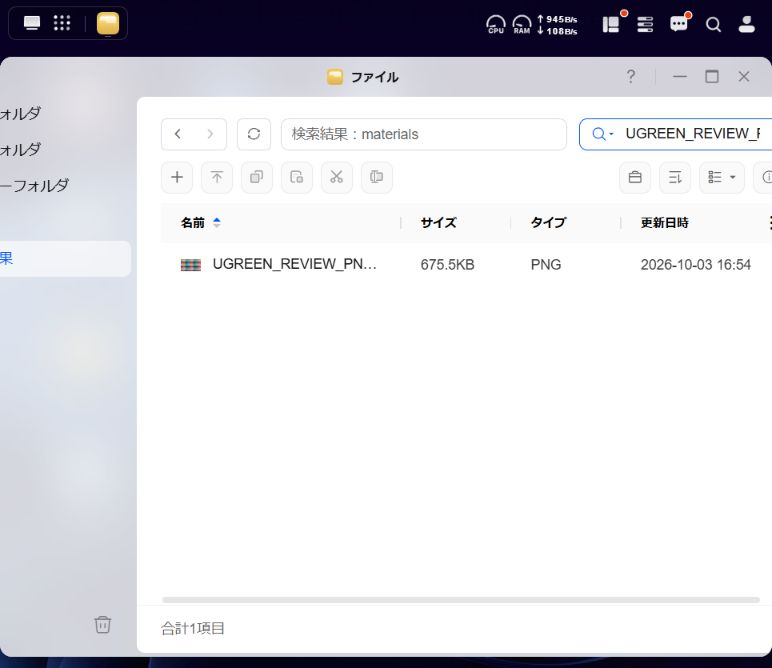Select the Files app in the top bar

click(108, 24)
